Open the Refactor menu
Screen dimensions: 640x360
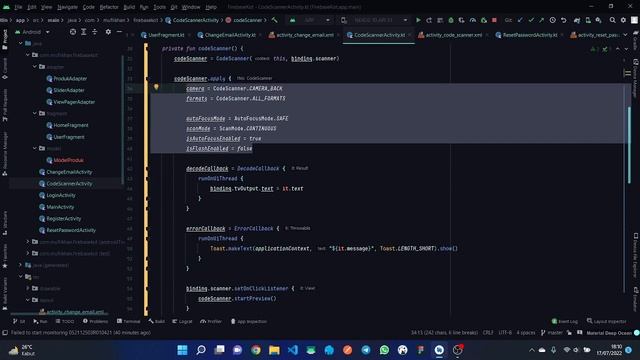[109, 7]
